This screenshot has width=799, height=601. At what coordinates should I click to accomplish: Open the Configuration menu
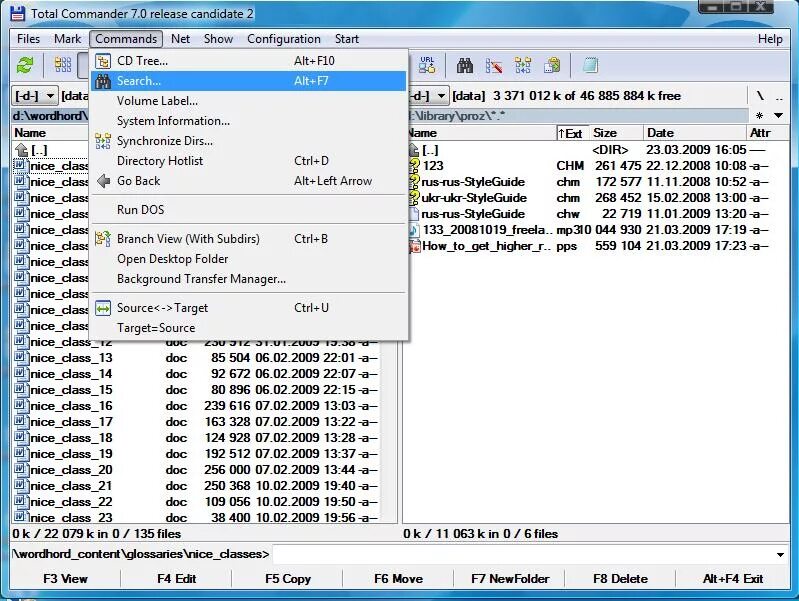(x=284, y=39)
